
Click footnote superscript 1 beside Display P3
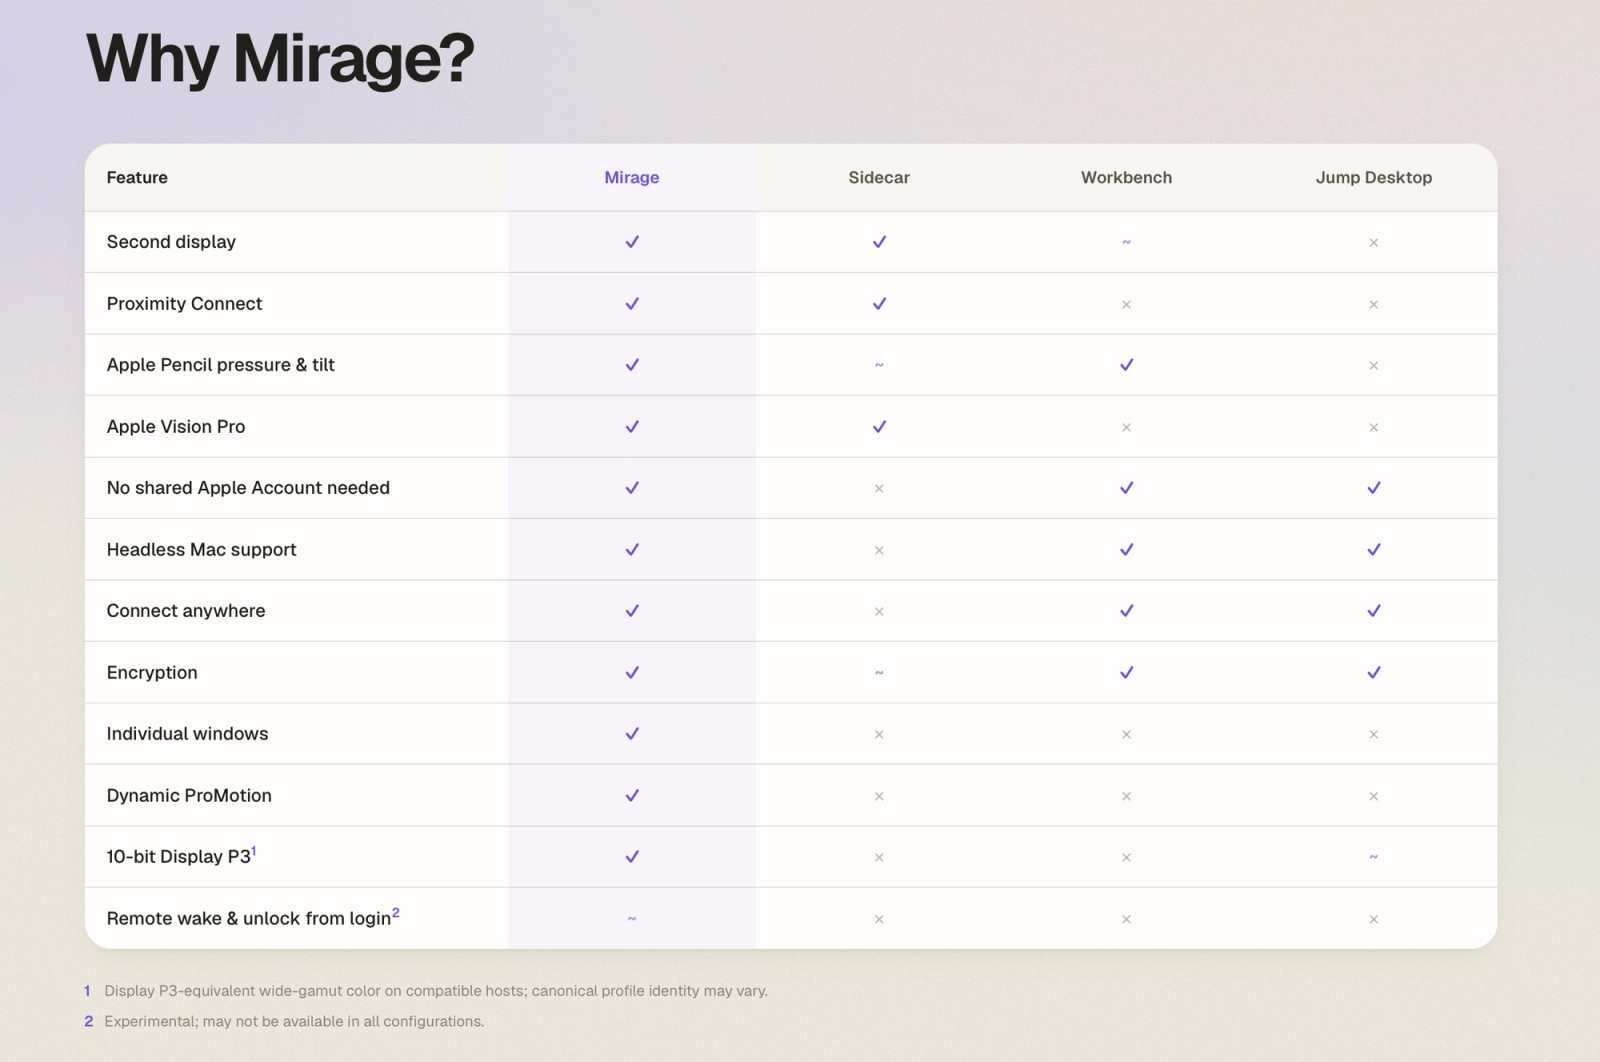click(254, 851)
